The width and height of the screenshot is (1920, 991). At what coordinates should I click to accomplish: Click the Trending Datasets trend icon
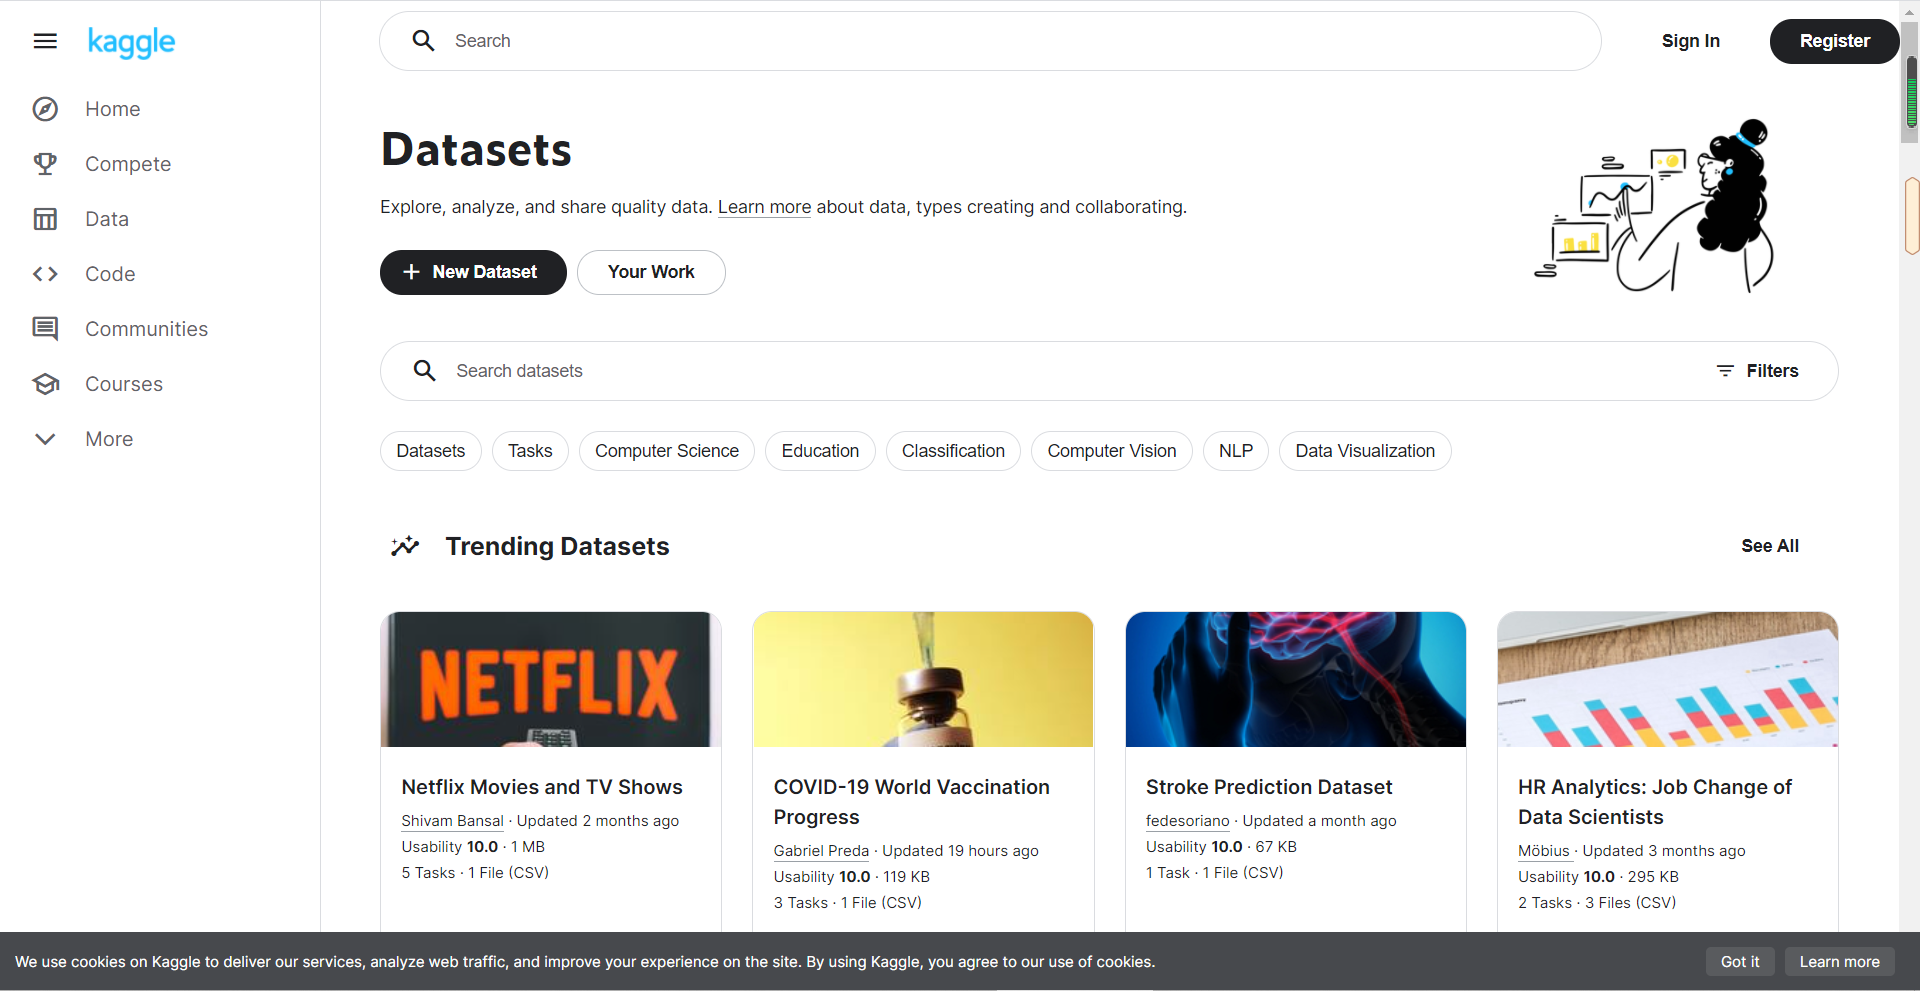[x=406, y=545]
